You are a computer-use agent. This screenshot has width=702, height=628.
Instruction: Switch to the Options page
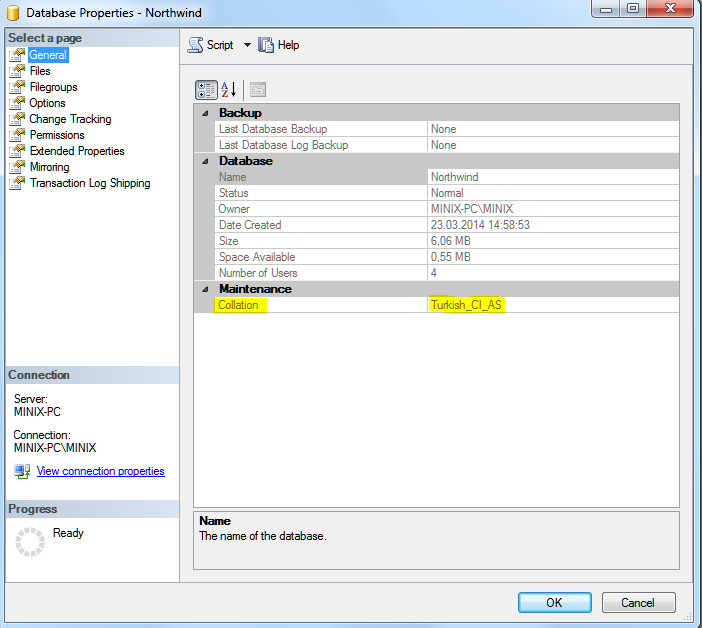(47, 103)
